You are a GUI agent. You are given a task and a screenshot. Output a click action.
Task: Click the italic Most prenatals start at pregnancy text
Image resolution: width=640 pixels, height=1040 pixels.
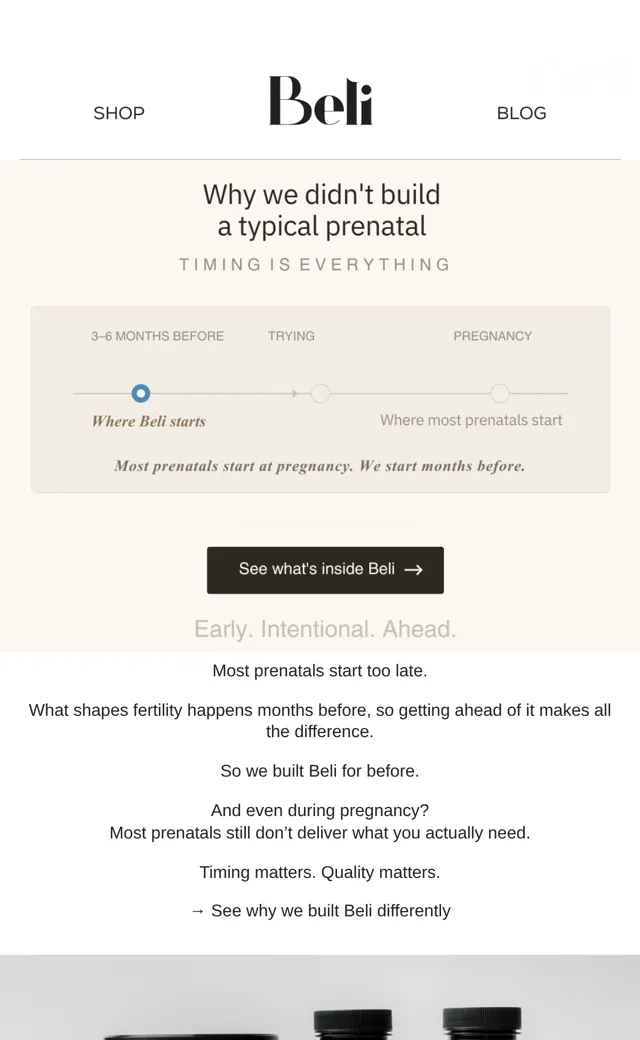[x=320, y=466]
